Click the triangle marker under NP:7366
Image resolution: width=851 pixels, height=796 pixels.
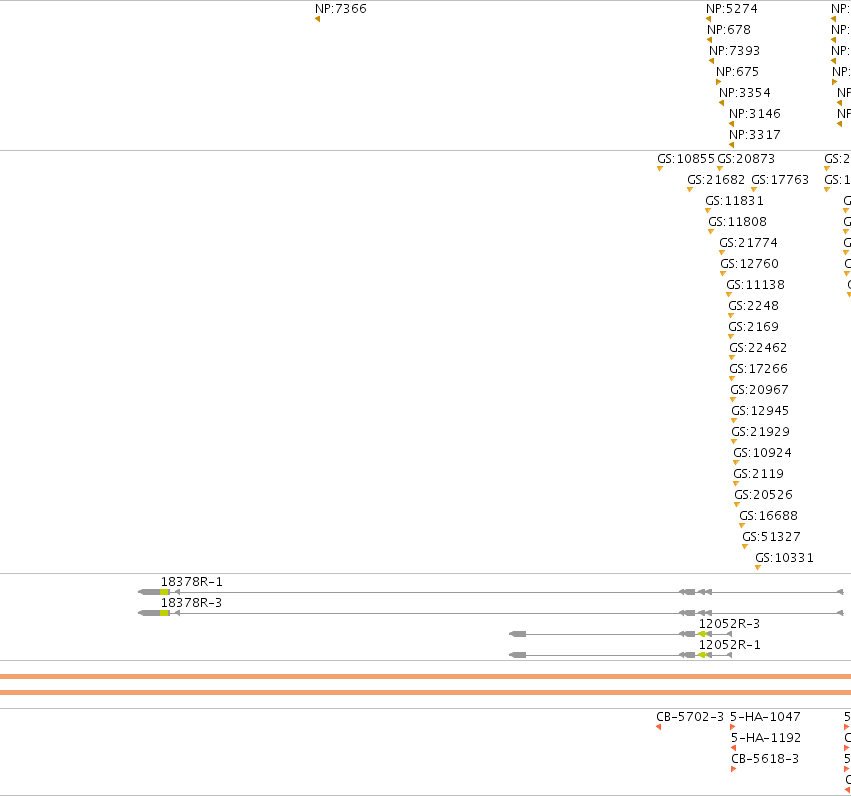coord(317,20)
